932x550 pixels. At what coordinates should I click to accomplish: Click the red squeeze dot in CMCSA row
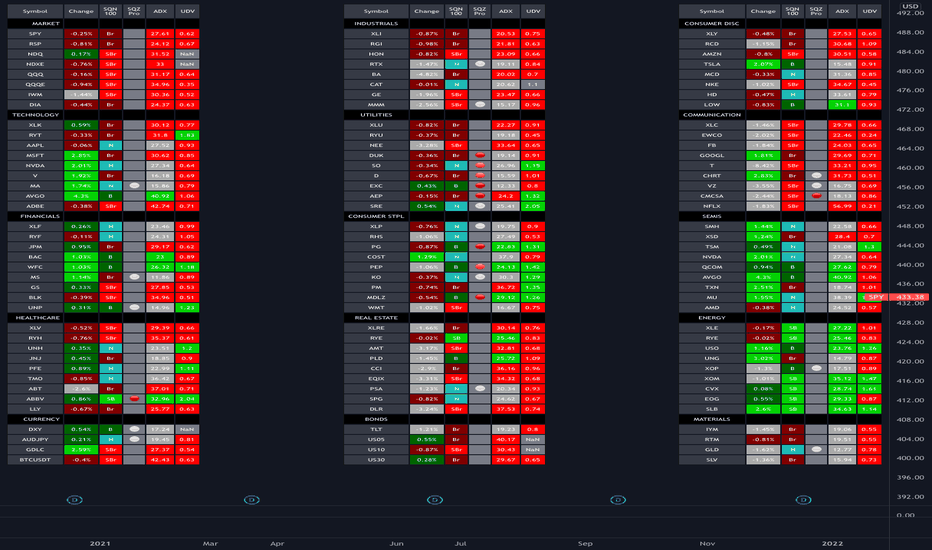pos(816,196)
